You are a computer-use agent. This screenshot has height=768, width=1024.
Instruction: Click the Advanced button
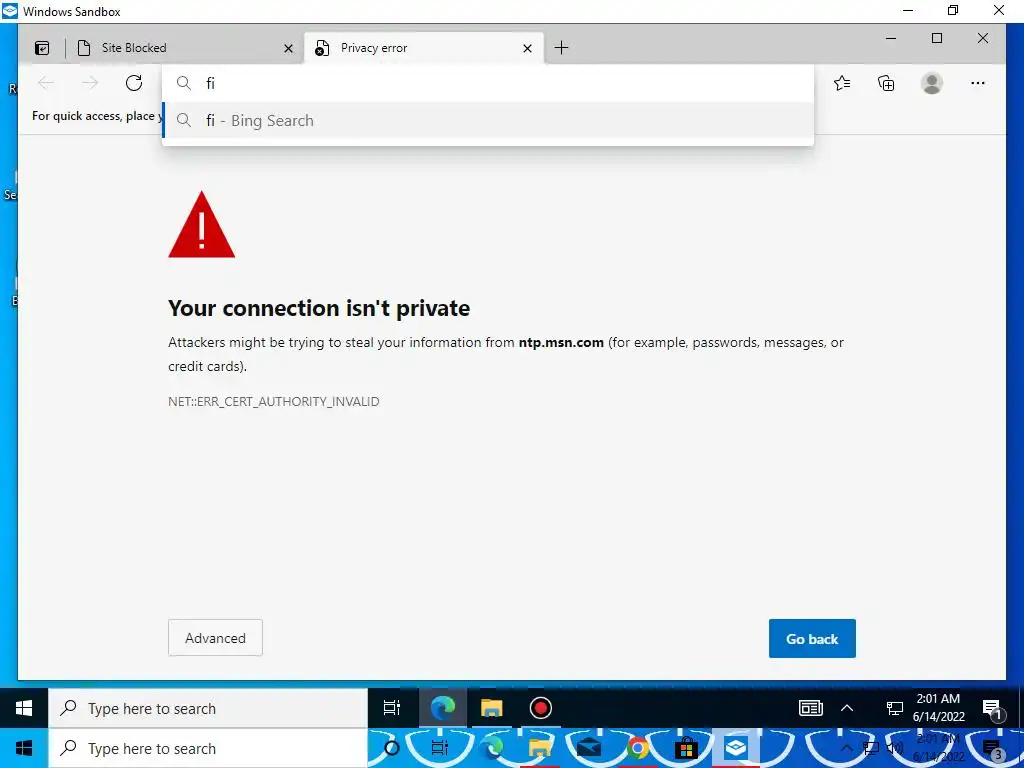coord(216,638)
